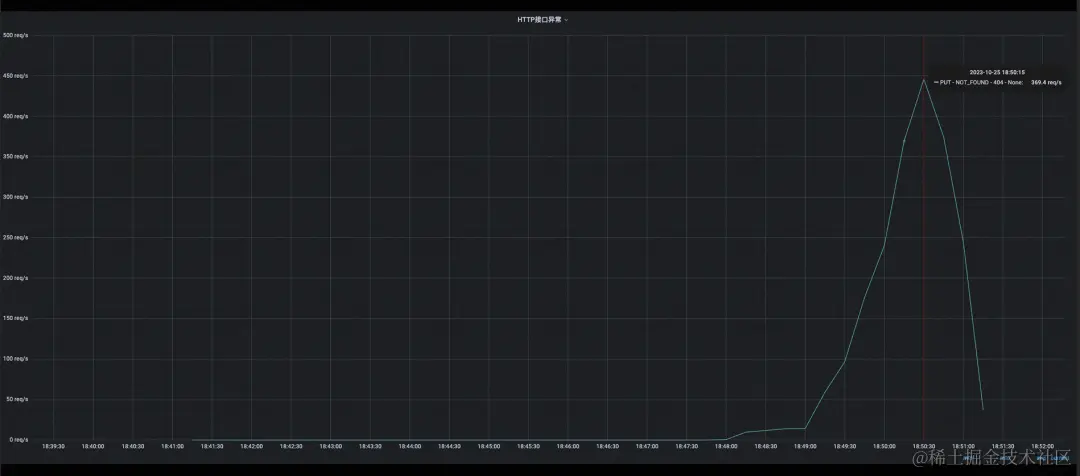Click the 18:44:00 time axis label
Image resolution: width=1080 pixels, height=476 pixels.
[x=410, y=446]
